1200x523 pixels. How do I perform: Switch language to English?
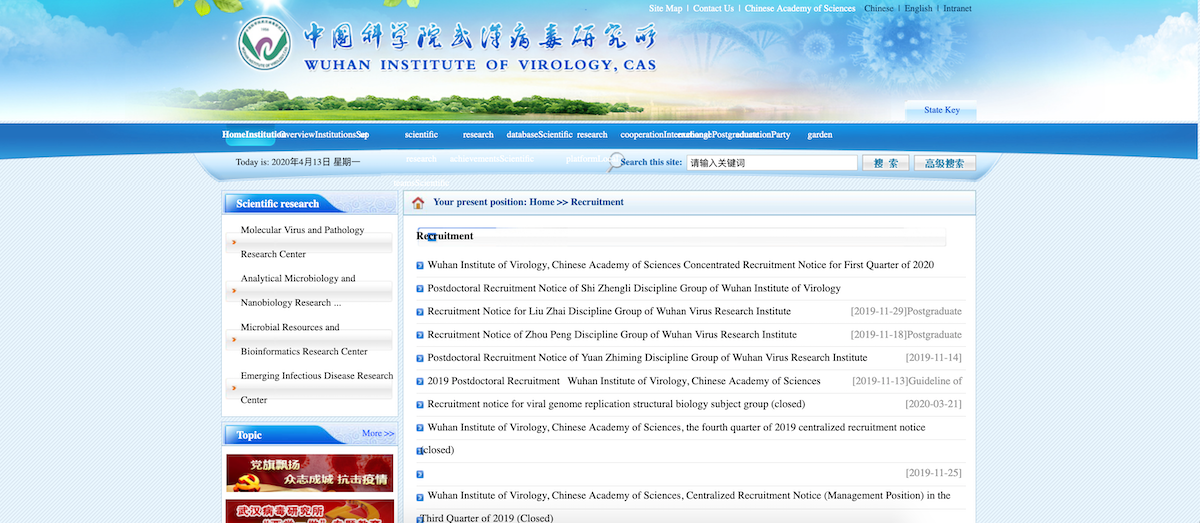[918, 9]
